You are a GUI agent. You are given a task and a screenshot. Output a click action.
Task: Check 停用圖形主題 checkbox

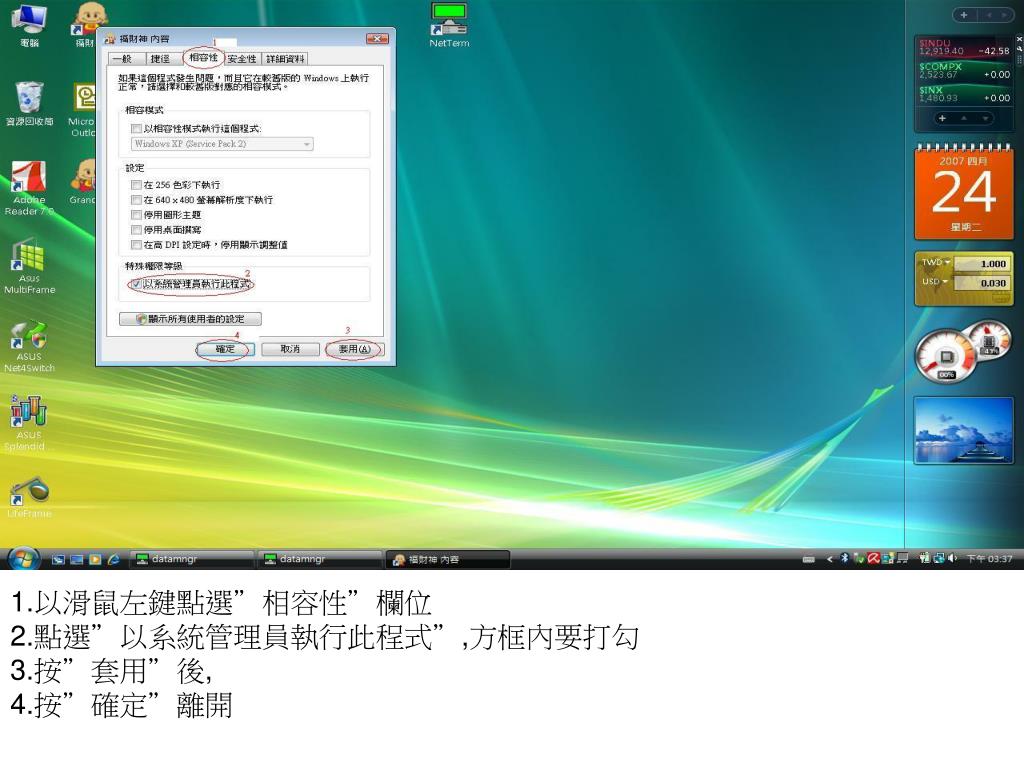[136, 215]
